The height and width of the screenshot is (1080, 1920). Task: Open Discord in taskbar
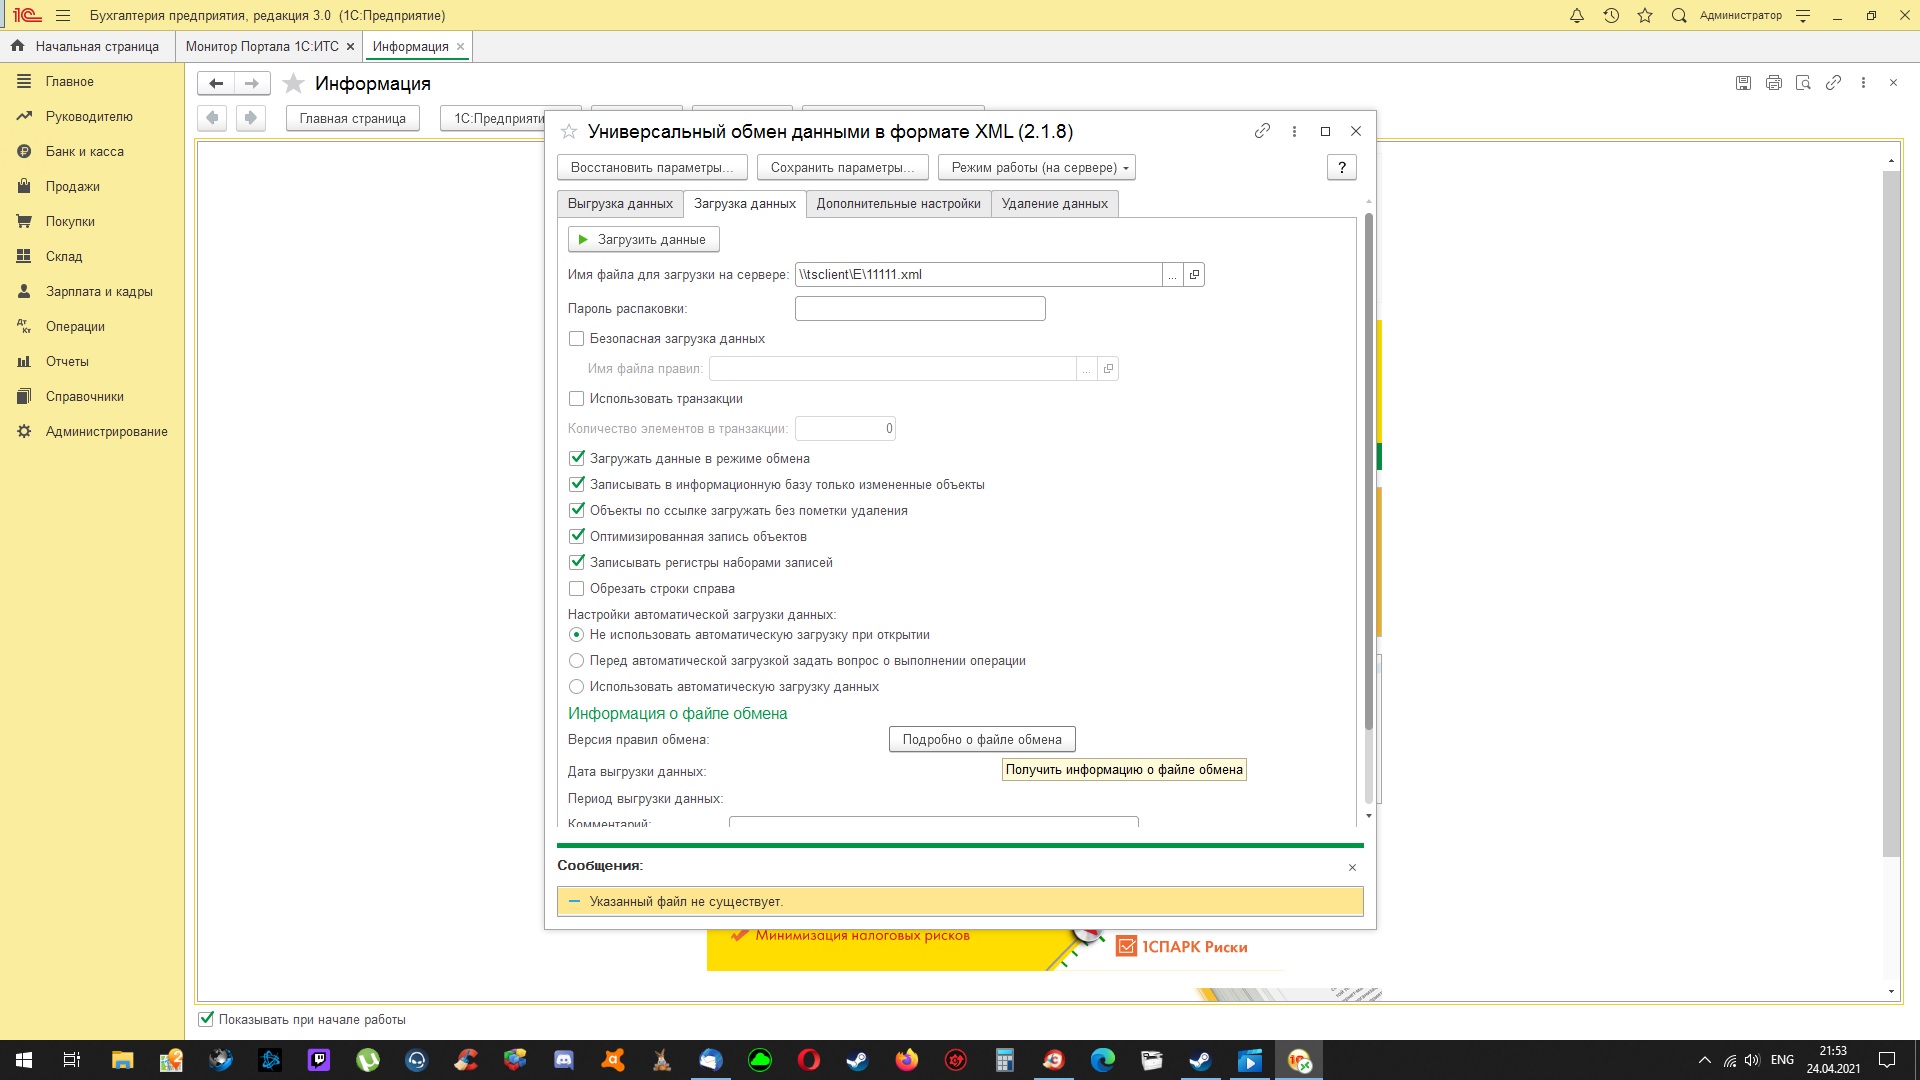pos(563,1060)
